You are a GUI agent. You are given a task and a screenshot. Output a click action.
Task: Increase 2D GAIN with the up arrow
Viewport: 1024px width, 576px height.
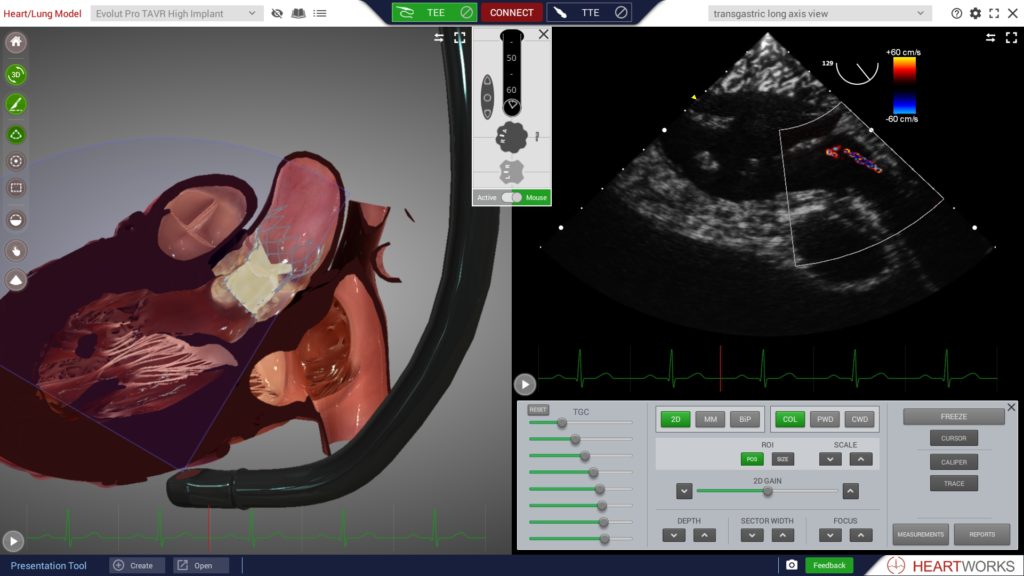tap(850, 491)
